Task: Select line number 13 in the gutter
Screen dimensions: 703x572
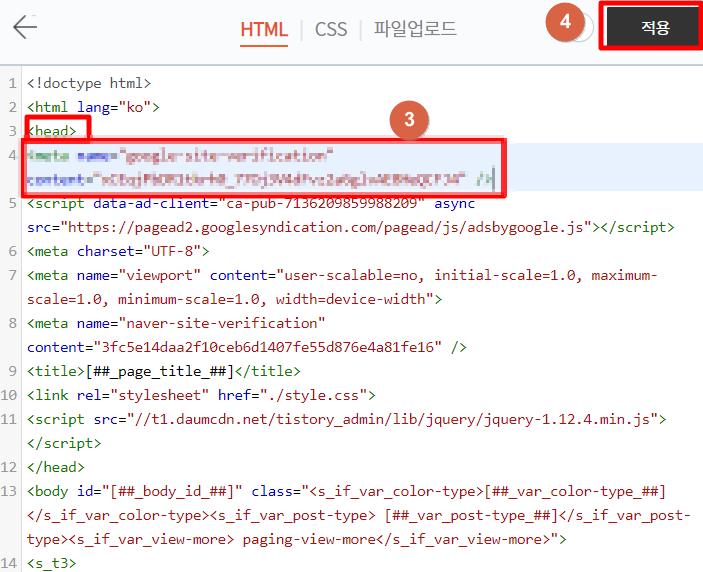Action: point(9,492)
